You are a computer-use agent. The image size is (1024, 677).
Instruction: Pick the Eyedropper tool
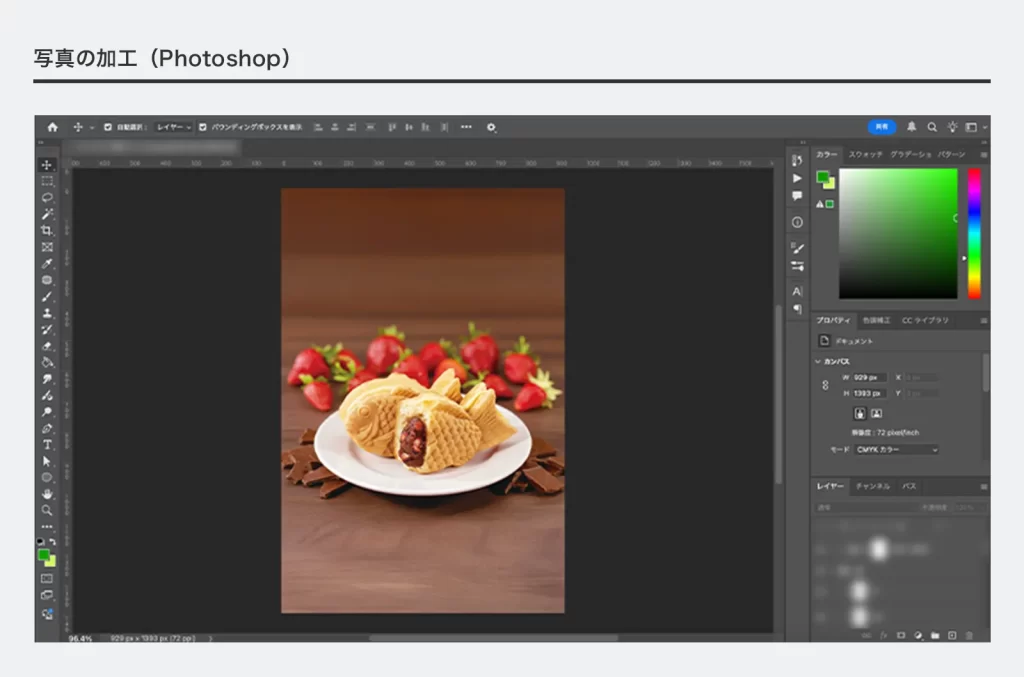point(47,263)
